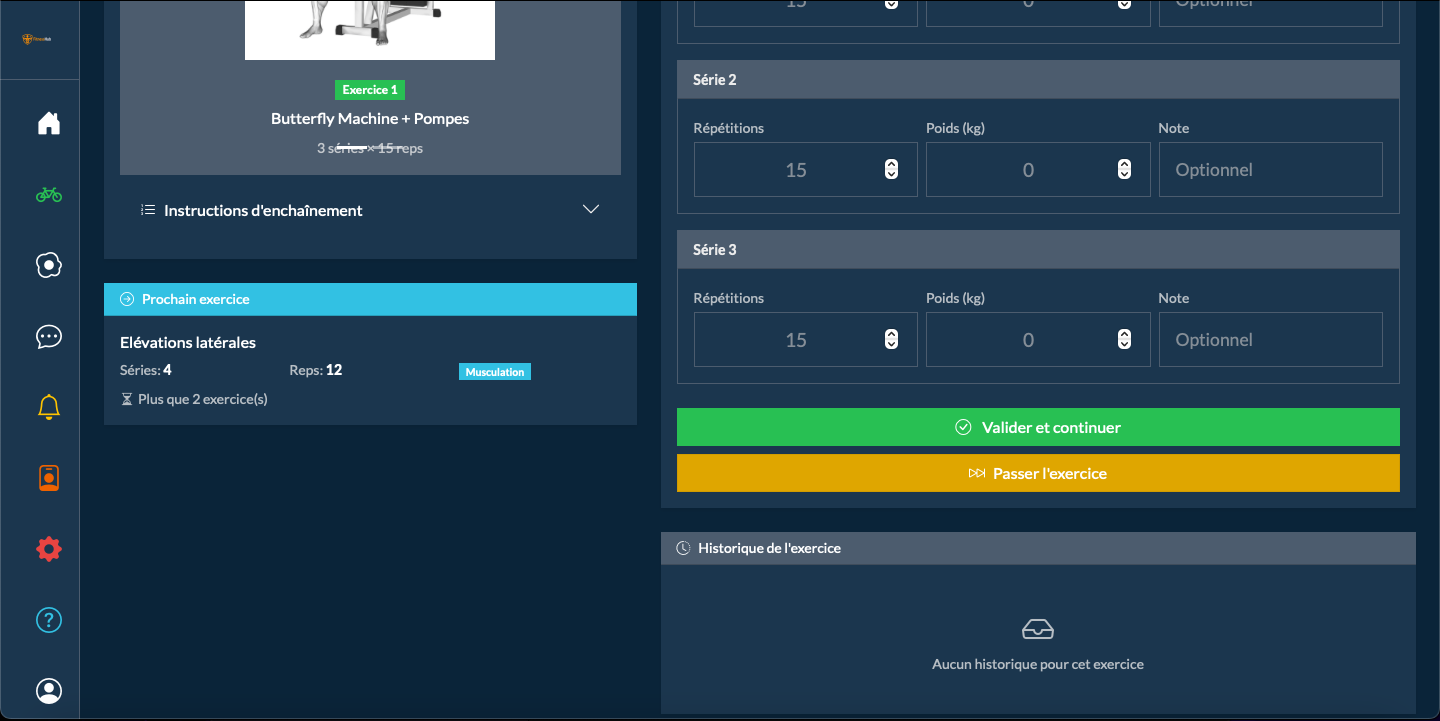Open the help question mark icon

48,620
